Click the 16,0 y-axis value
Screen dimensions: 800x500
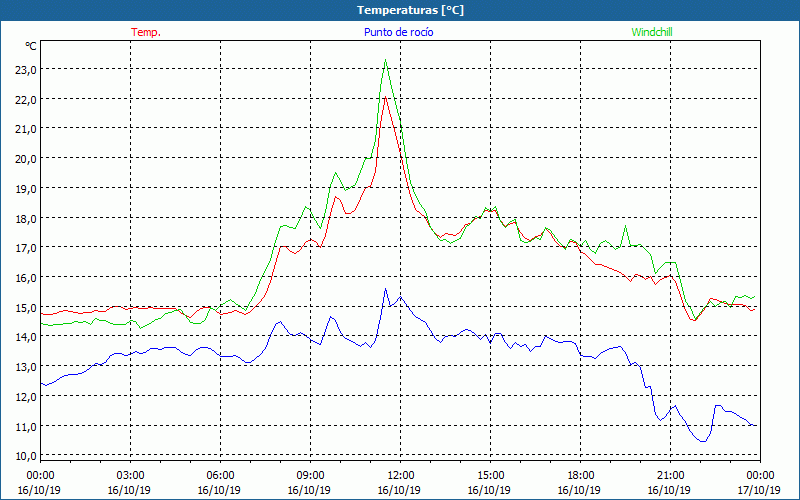point(26,278)
